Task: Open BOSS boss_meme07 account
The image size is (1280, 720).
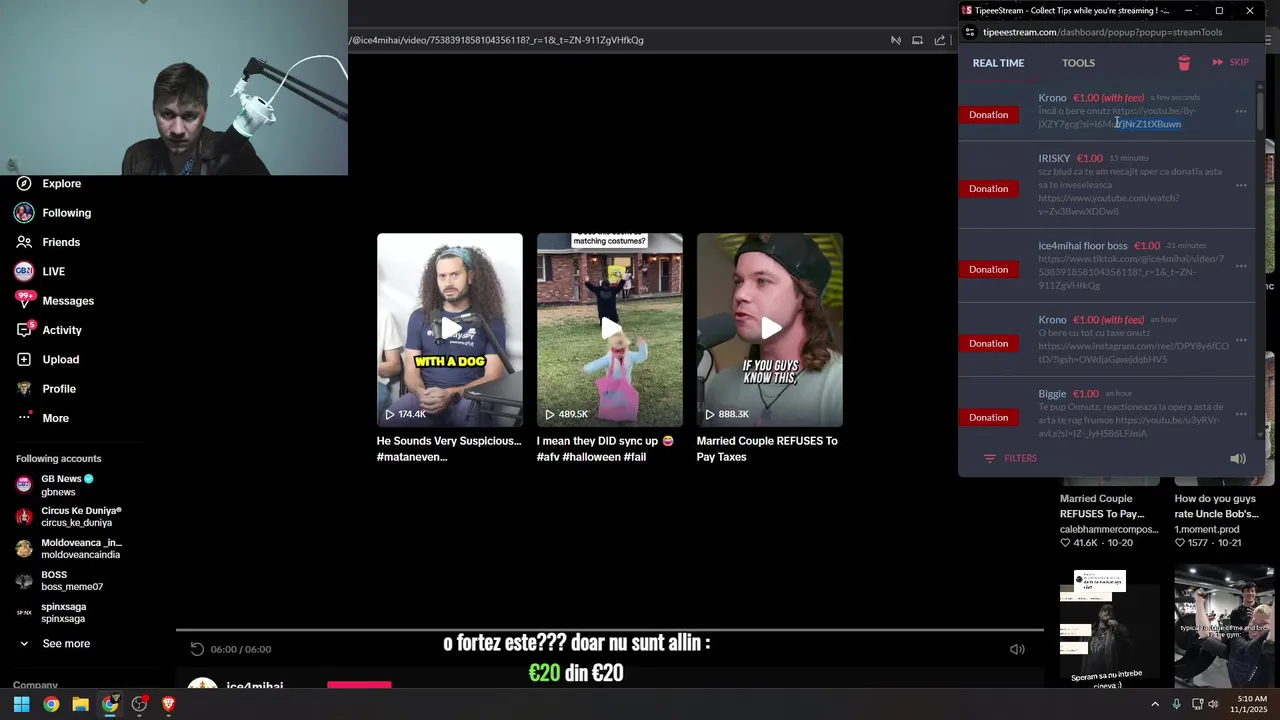Action: tap(60, 581)
